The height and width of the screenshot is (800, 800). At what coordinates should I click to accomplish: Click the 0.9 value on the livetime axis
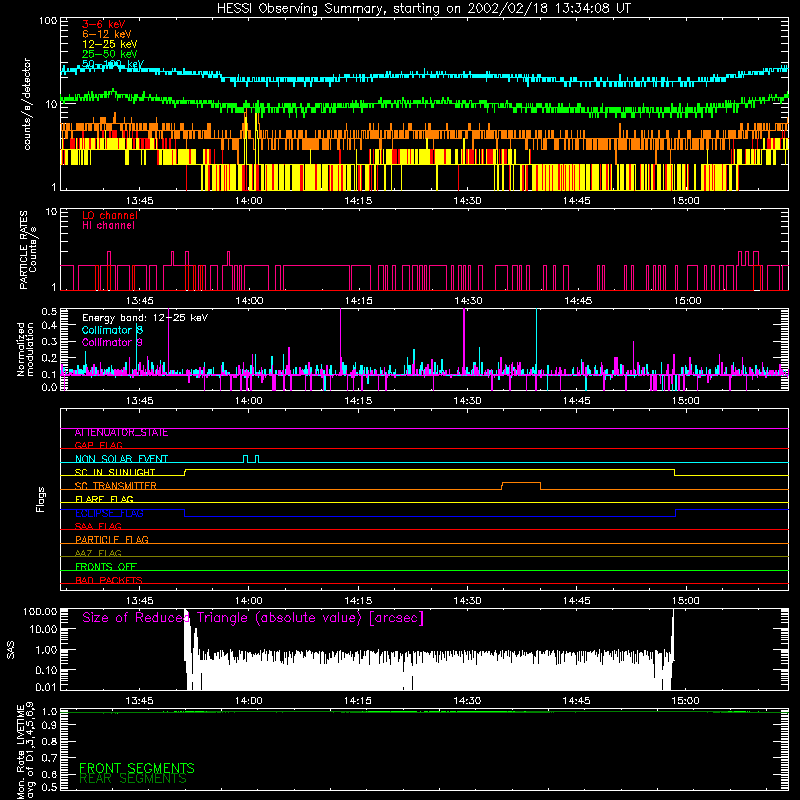coord(49,725)
